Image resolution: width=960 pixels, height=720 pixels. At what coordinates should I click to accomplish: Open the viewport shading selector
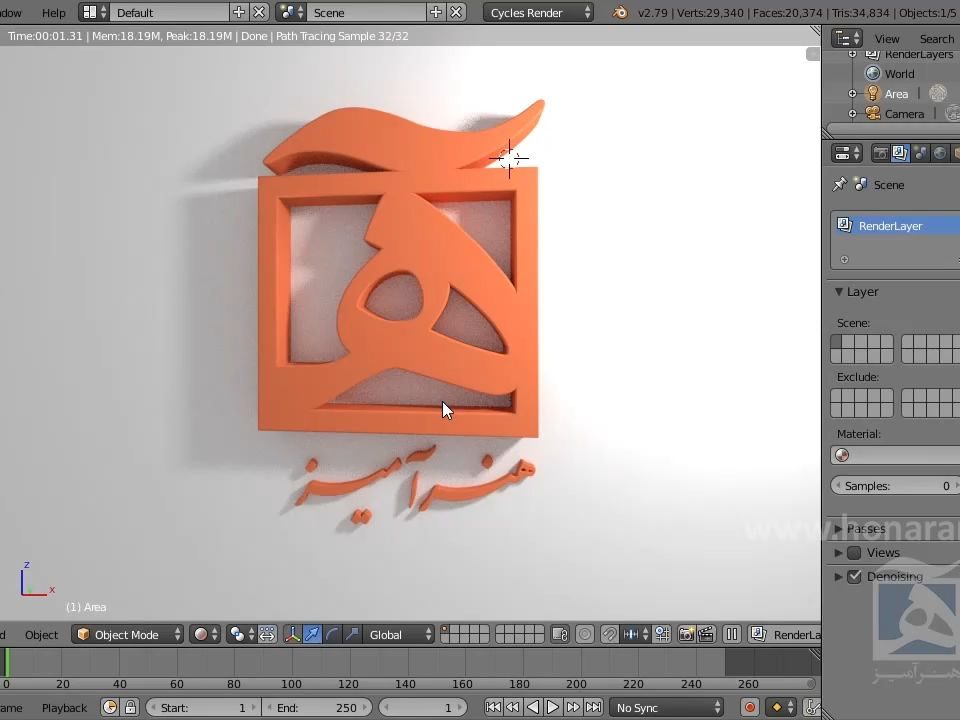tap(205, 634)
